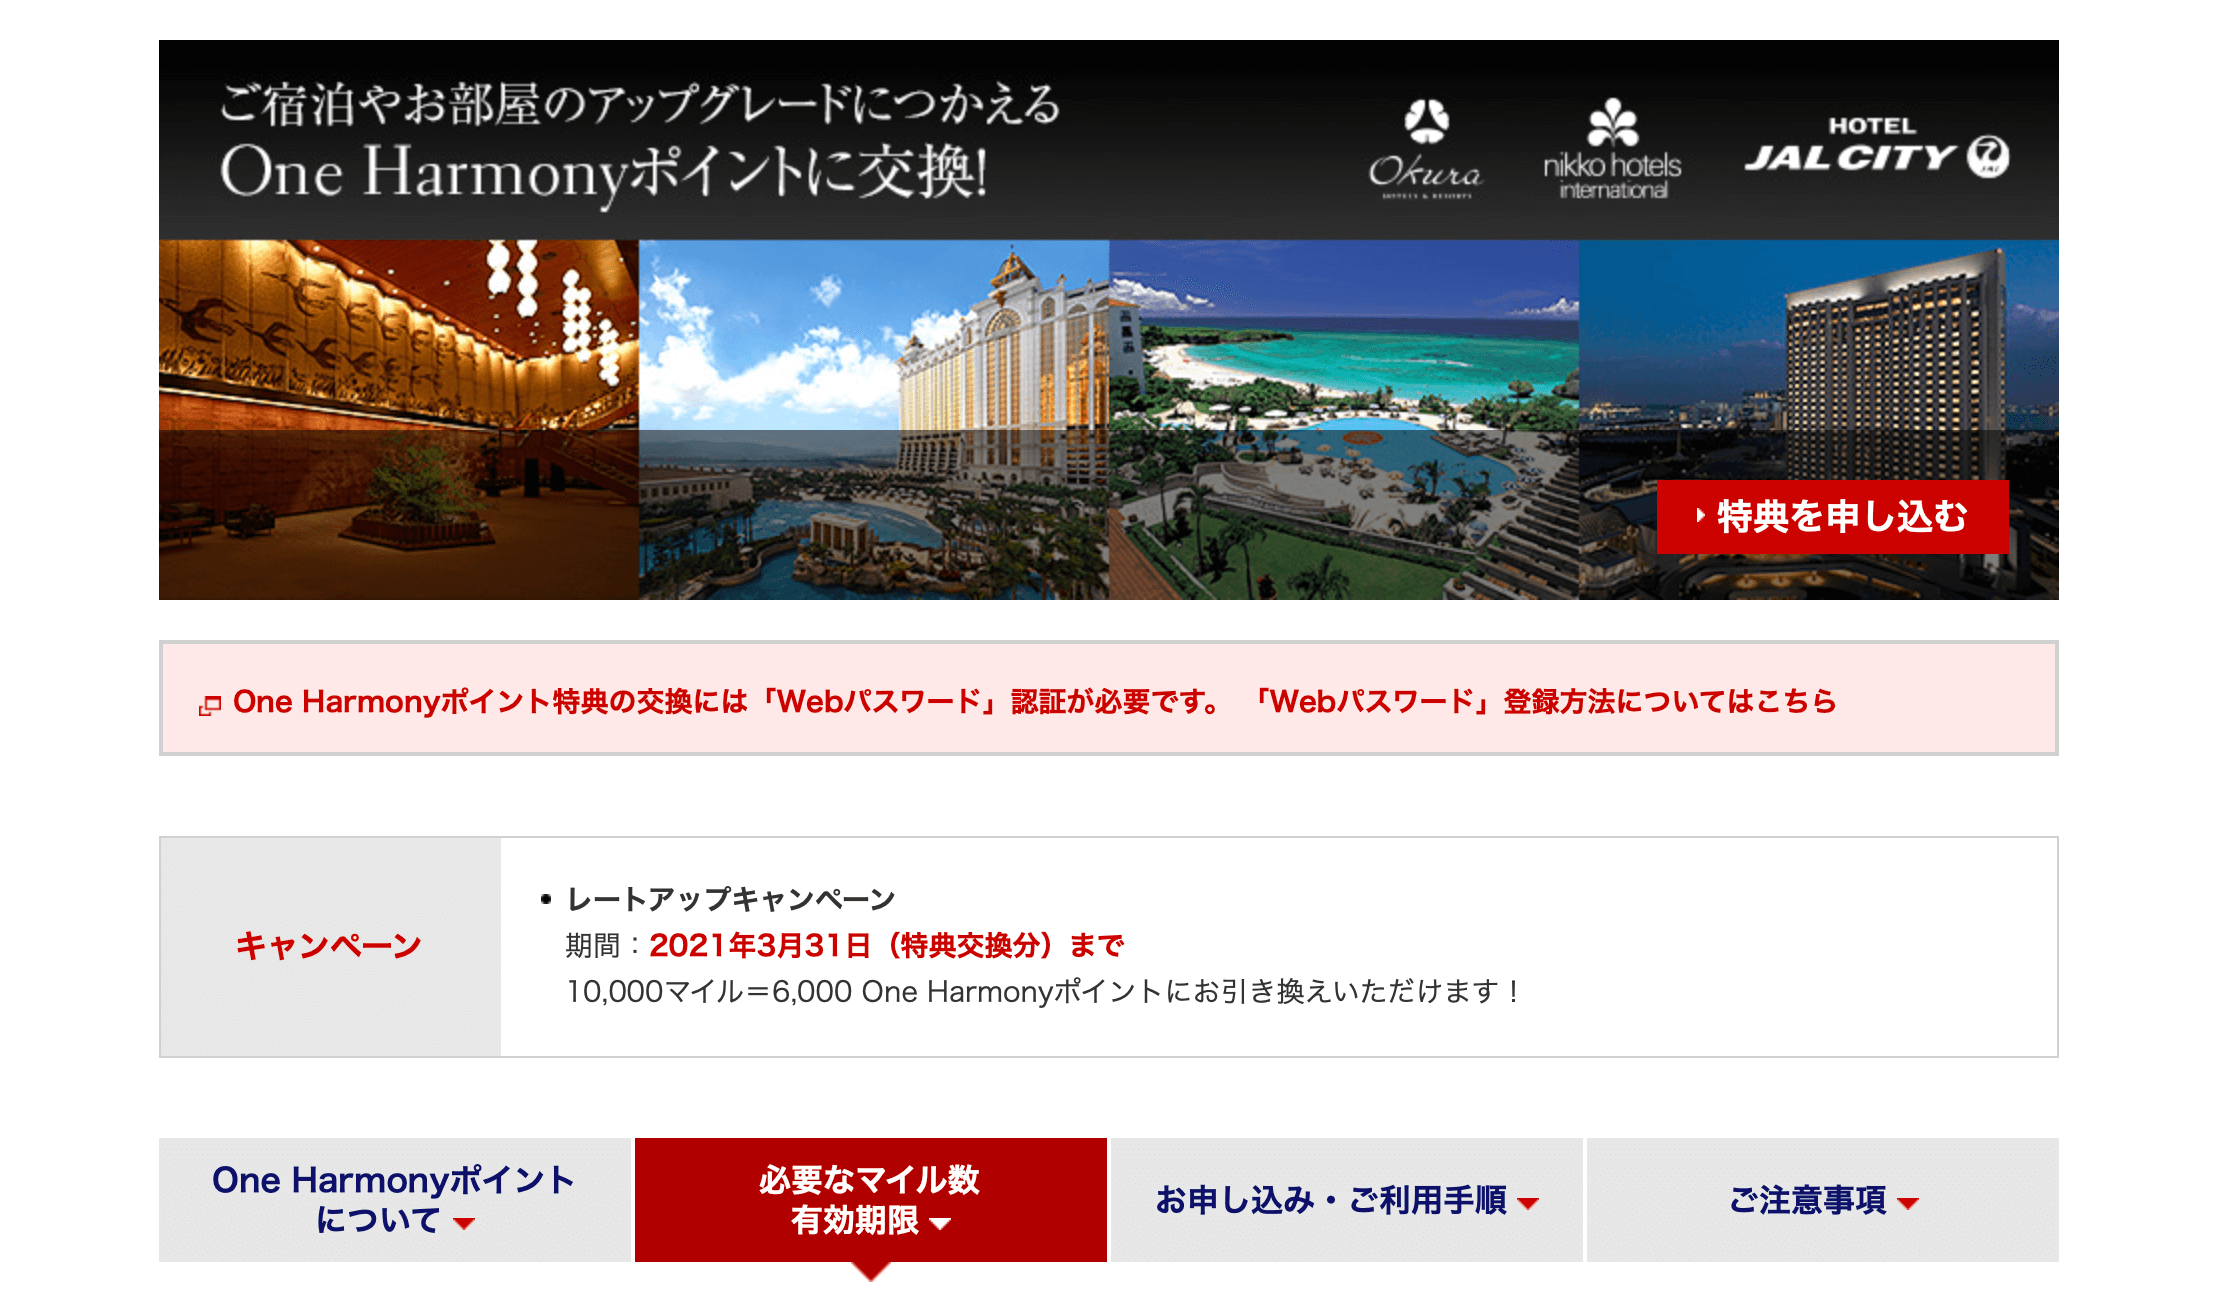Click the white arrow beside 有効期限
2240x1304 pixels.
point(940,1223)
